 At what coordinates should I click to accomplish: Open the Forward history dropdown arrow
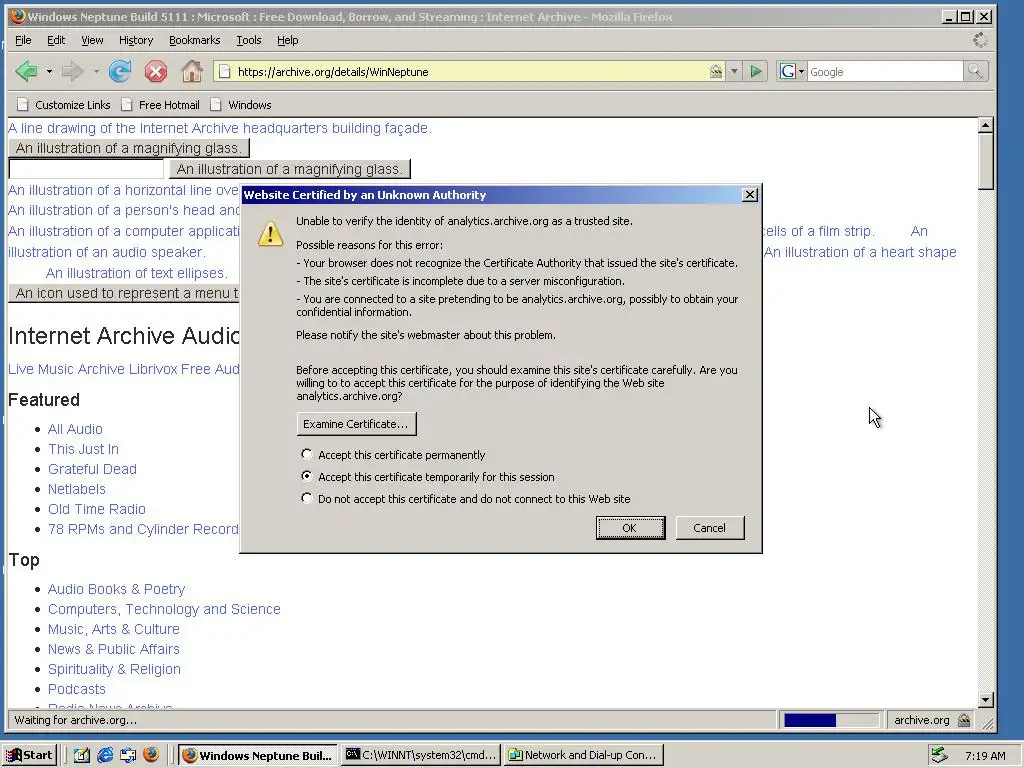pyautogui.click(x=95, y=71)
